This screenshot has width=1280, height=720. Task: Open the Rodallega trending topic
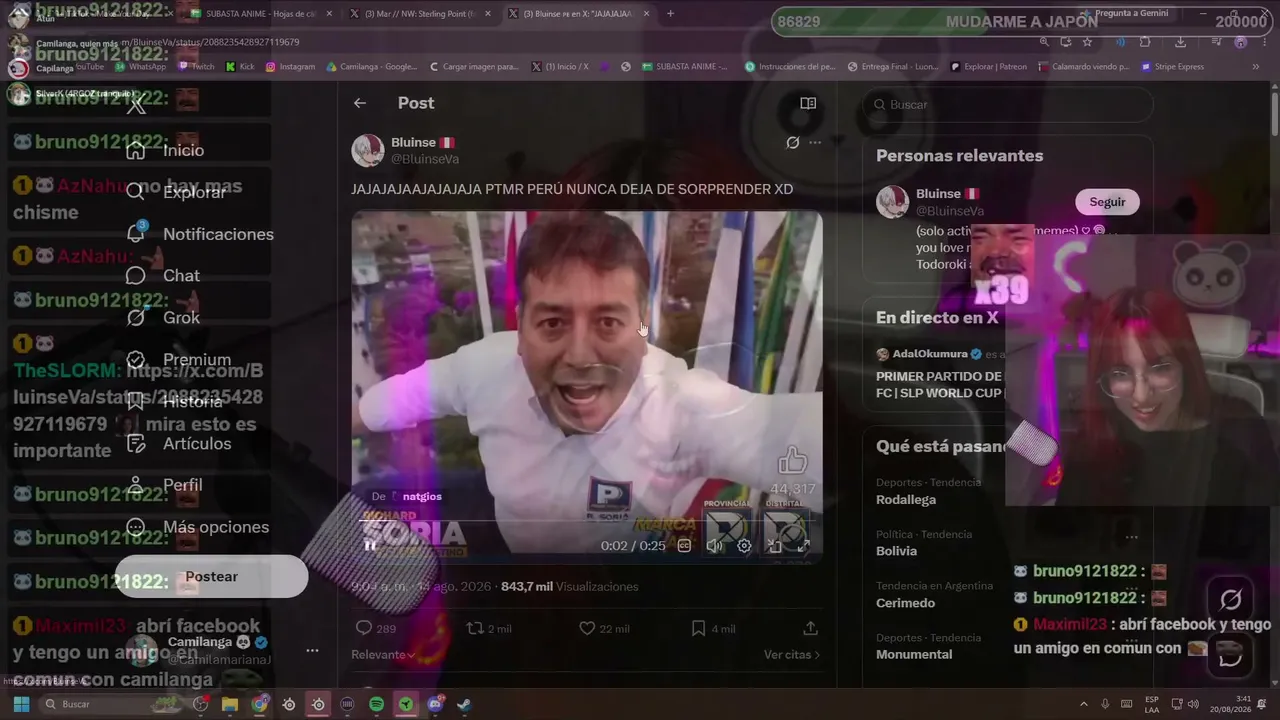(x=906, y=499)
